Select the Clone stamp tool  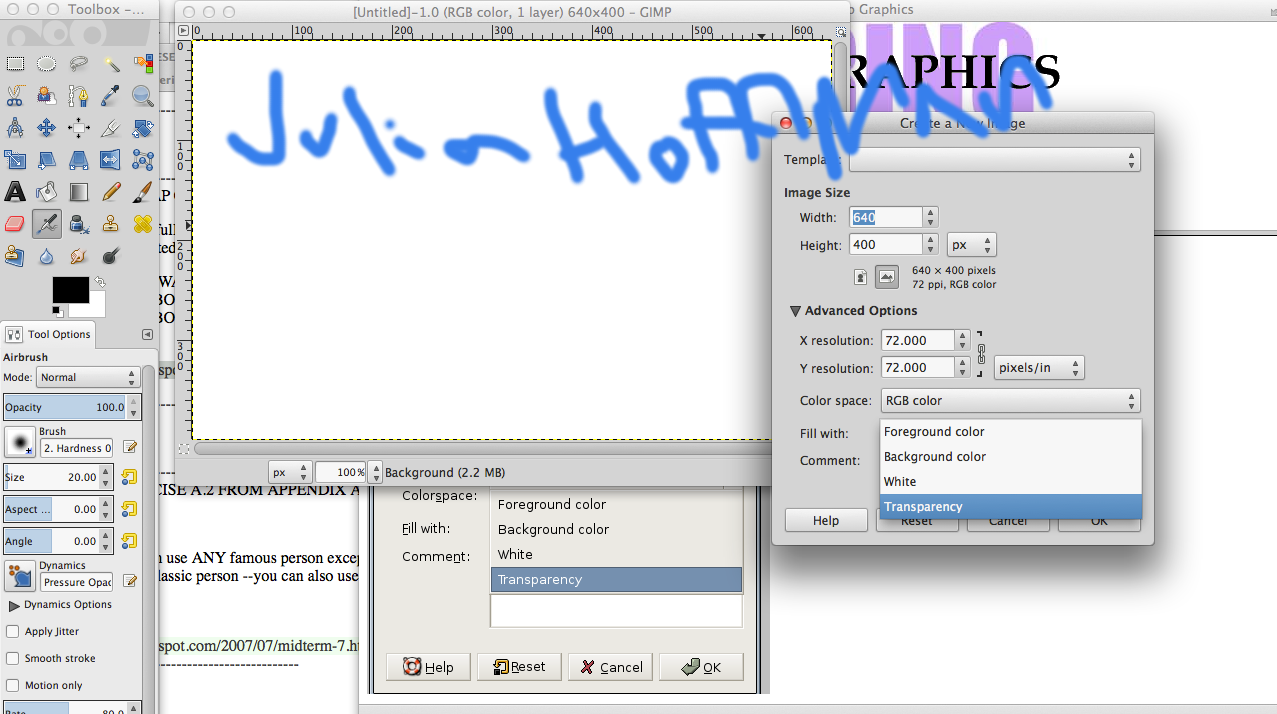point(110,224)
